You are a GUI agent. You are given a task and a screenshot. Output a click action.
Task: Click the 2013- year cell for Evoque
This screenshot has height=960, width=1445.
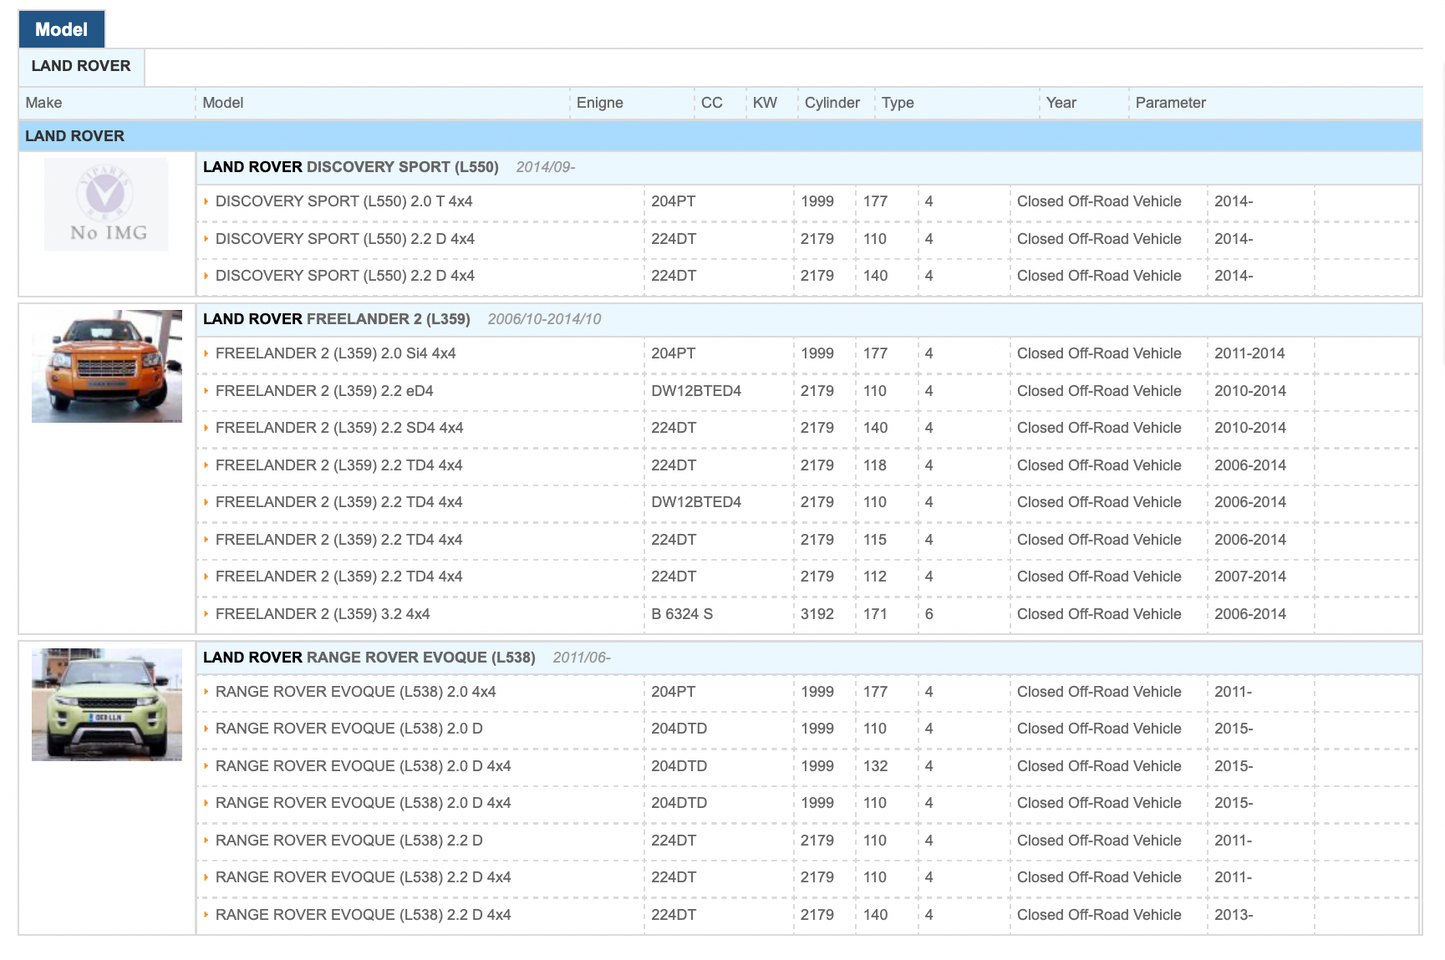click(1234, 915)
